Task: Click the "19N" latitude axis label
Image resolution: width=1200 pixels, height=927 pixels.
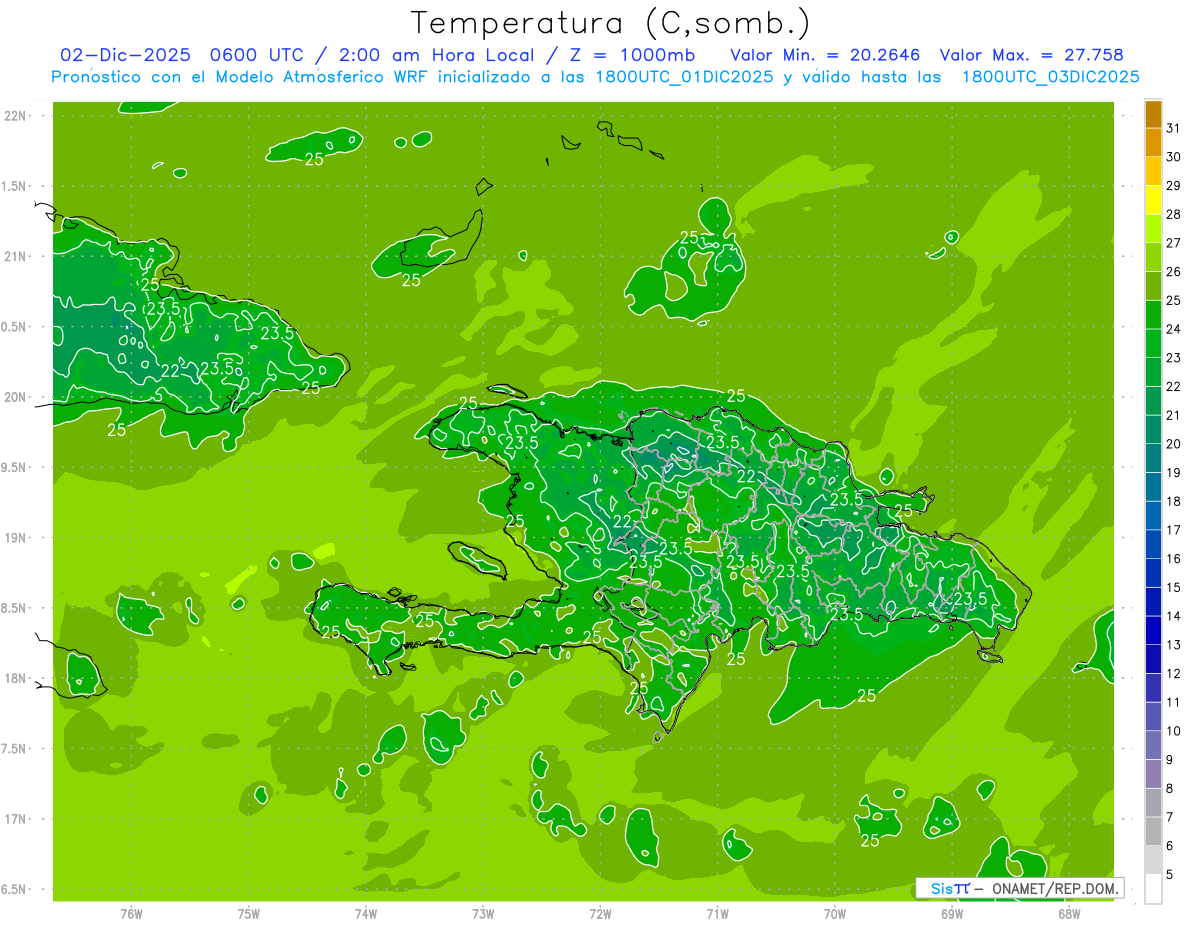Action: click(x=16, y=538)
